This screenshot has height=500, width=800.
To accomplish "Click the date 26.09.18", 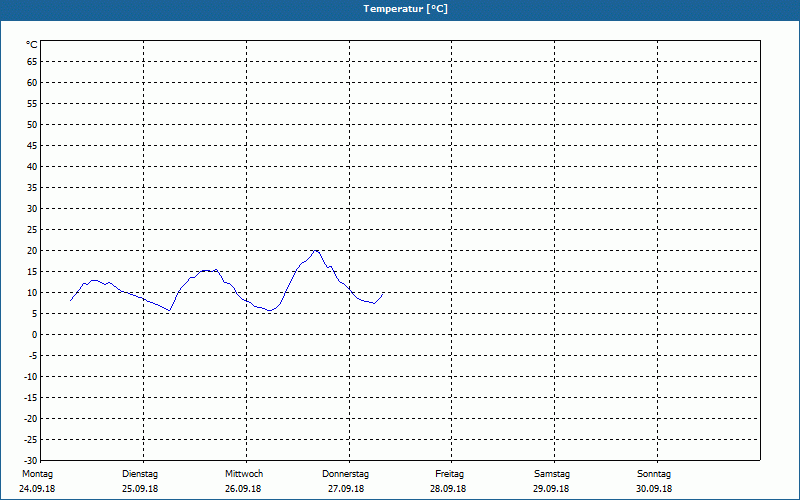I will (243, 489).
